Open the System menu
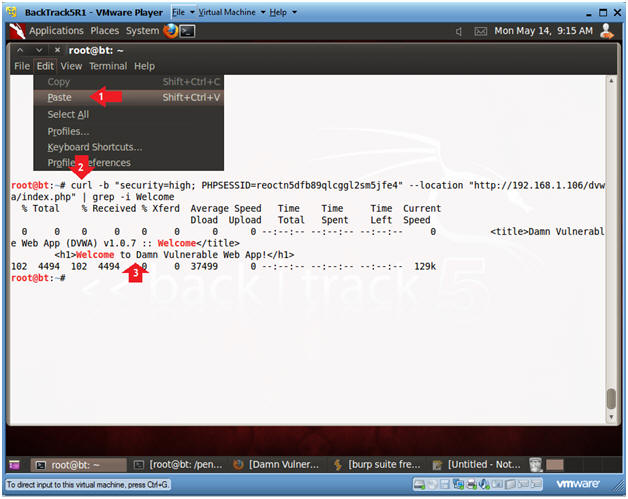 (x=142, y=31)
